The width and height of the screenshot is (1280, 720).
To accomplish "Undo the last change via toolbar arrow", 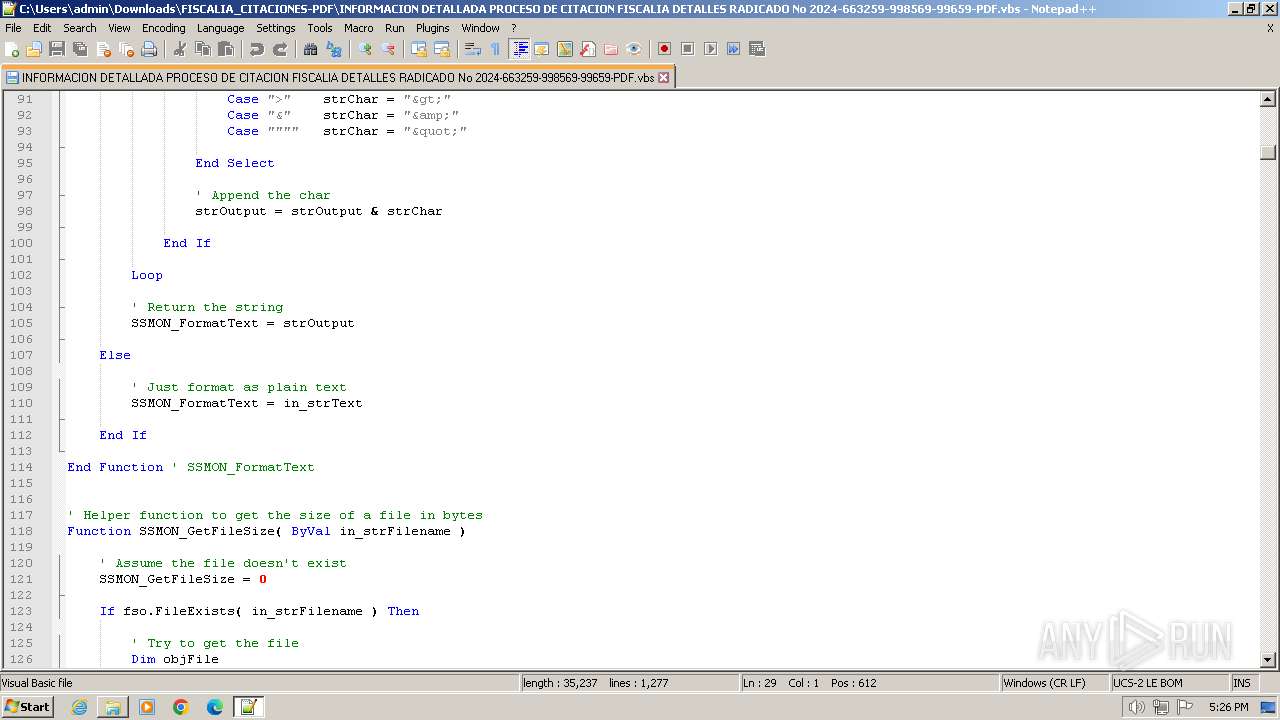I will pos(257,49).
